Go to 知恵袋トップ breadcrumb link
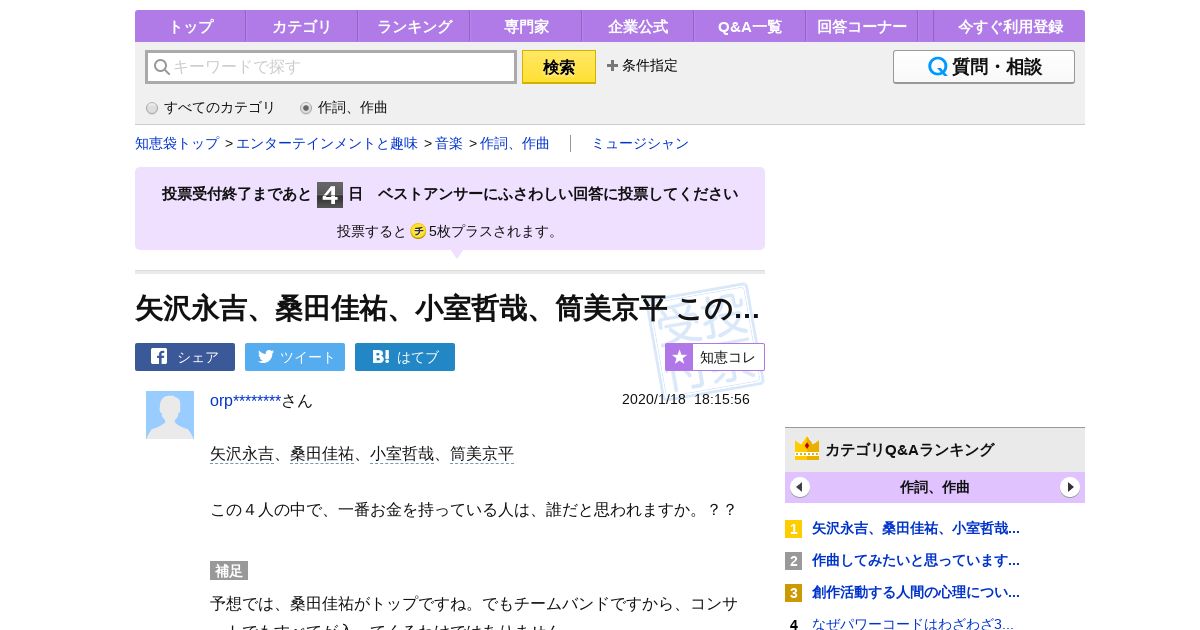1200x630 pixels. pyautogui.click(x=177, y=143)
